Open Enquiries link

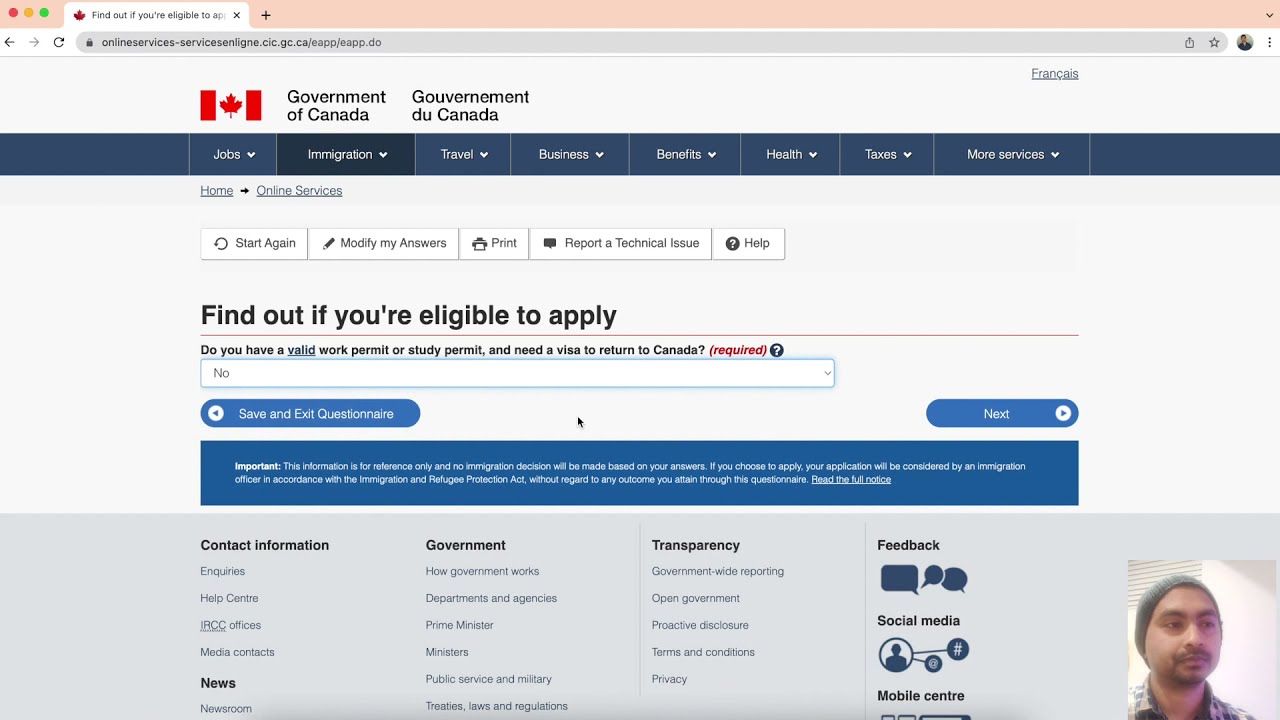coord(222,571)
